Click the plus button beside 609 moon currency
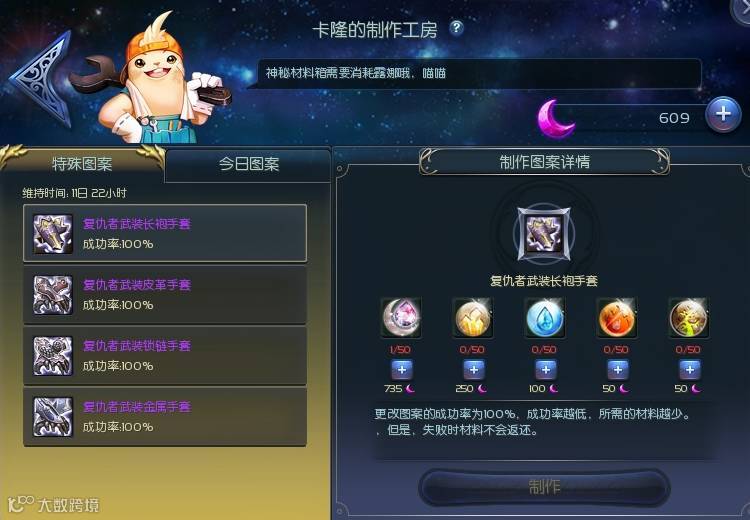 coord(723,114)
